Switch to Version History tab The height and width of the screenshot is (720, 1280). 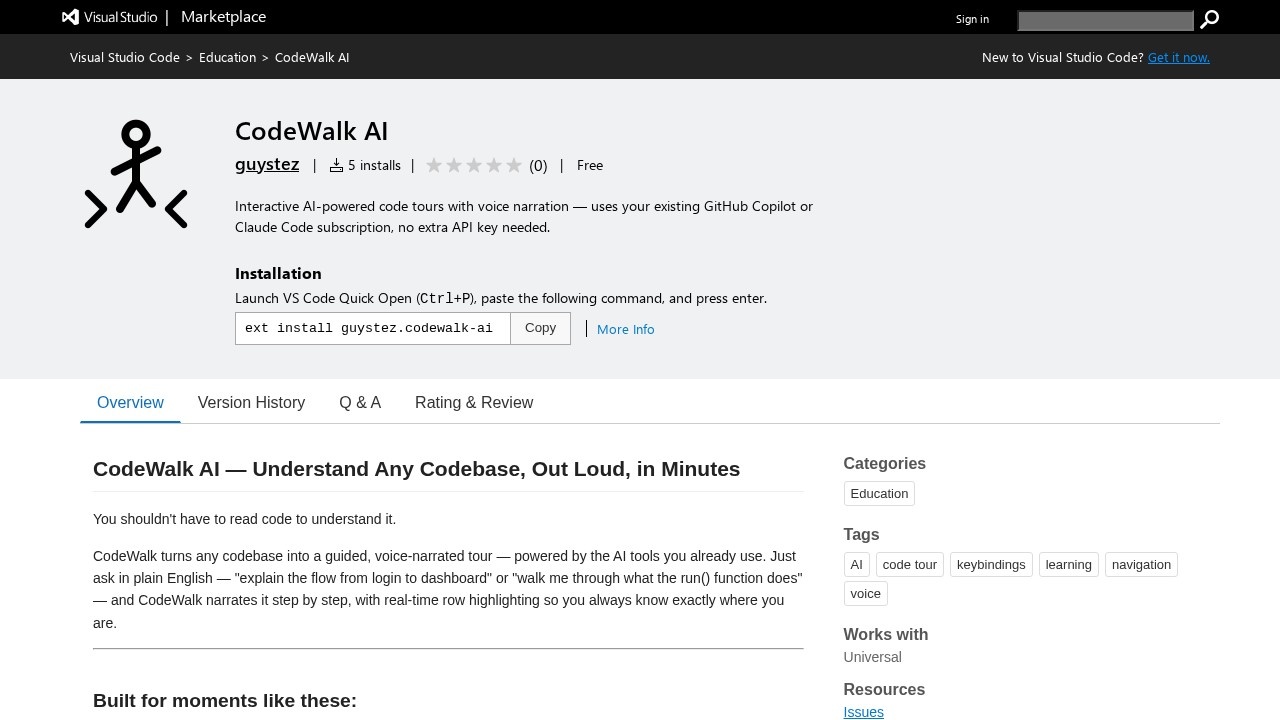(x=251, y=402)
